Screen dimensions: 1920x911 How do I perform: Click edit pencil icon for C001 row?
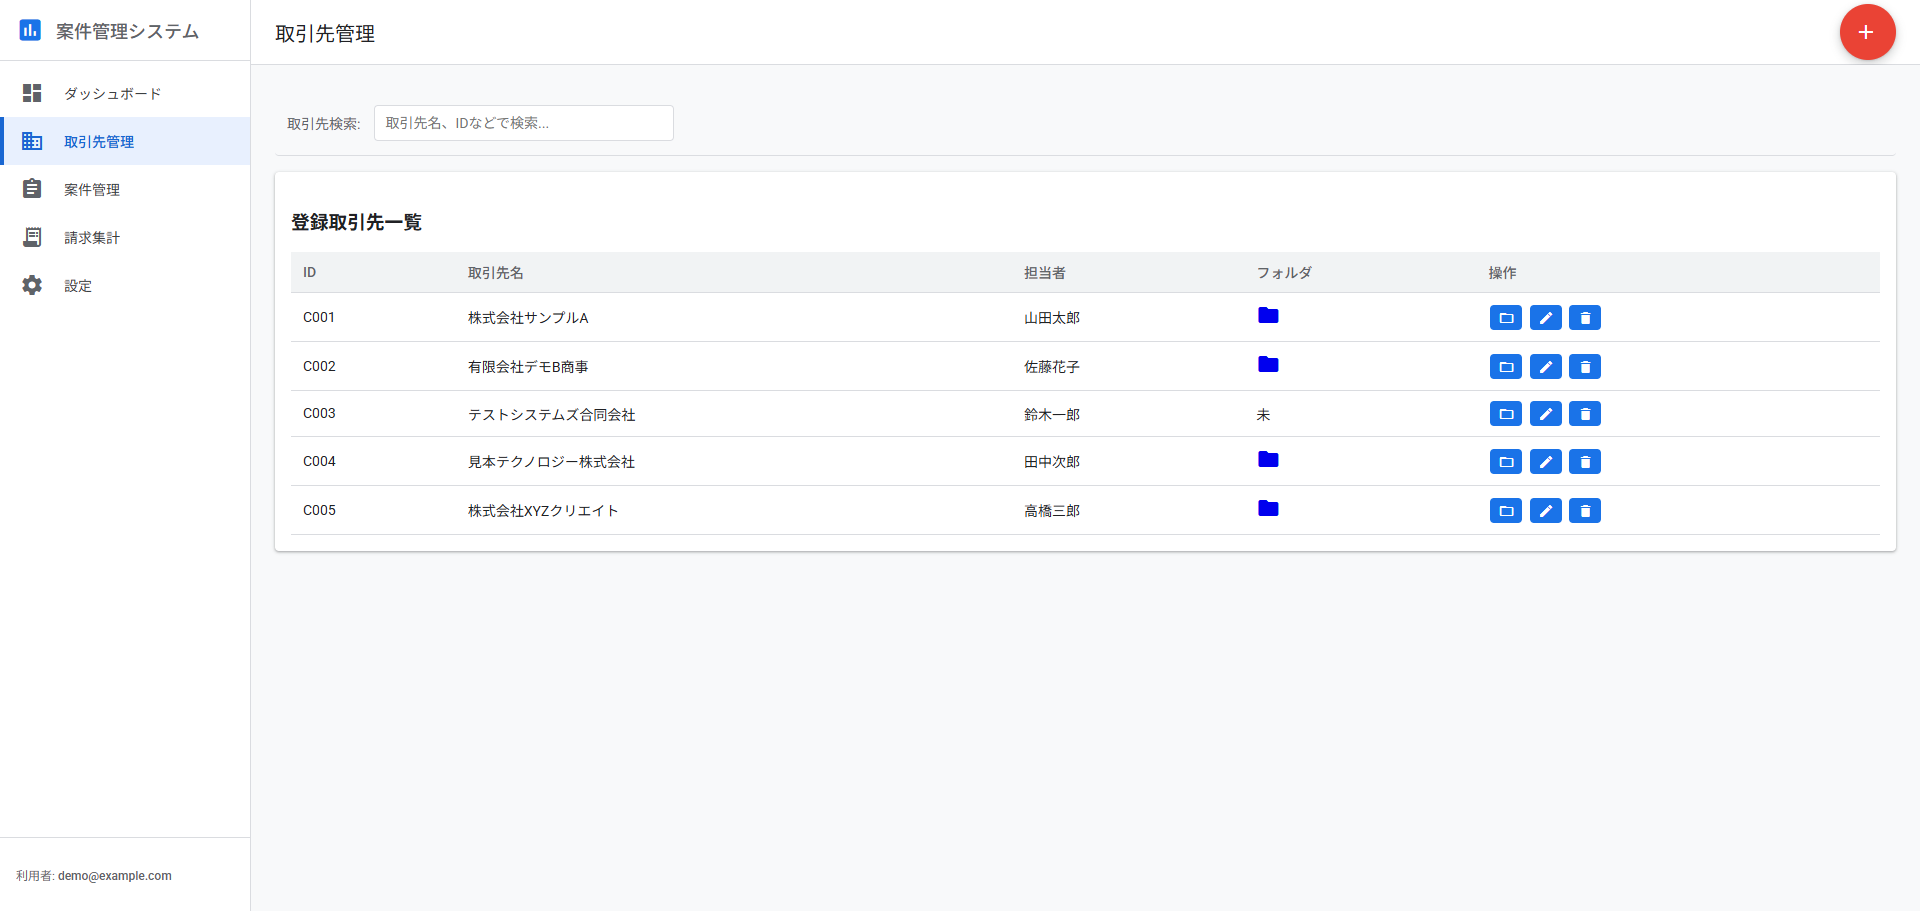point(1545,318)
